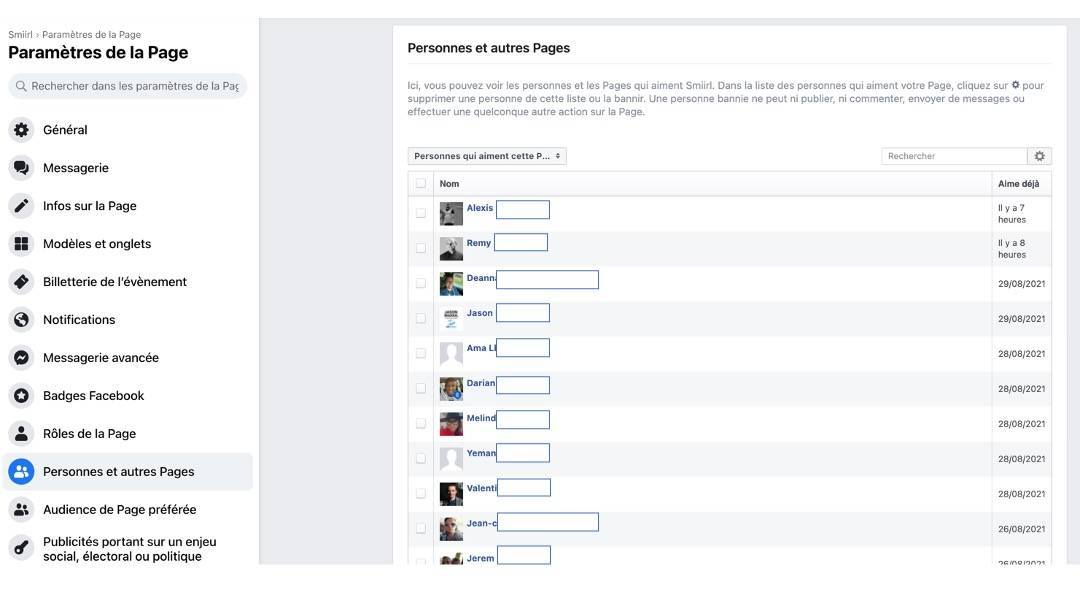Open Messagerie chat bubble icon
The image size is (1080, 608).
22,168
